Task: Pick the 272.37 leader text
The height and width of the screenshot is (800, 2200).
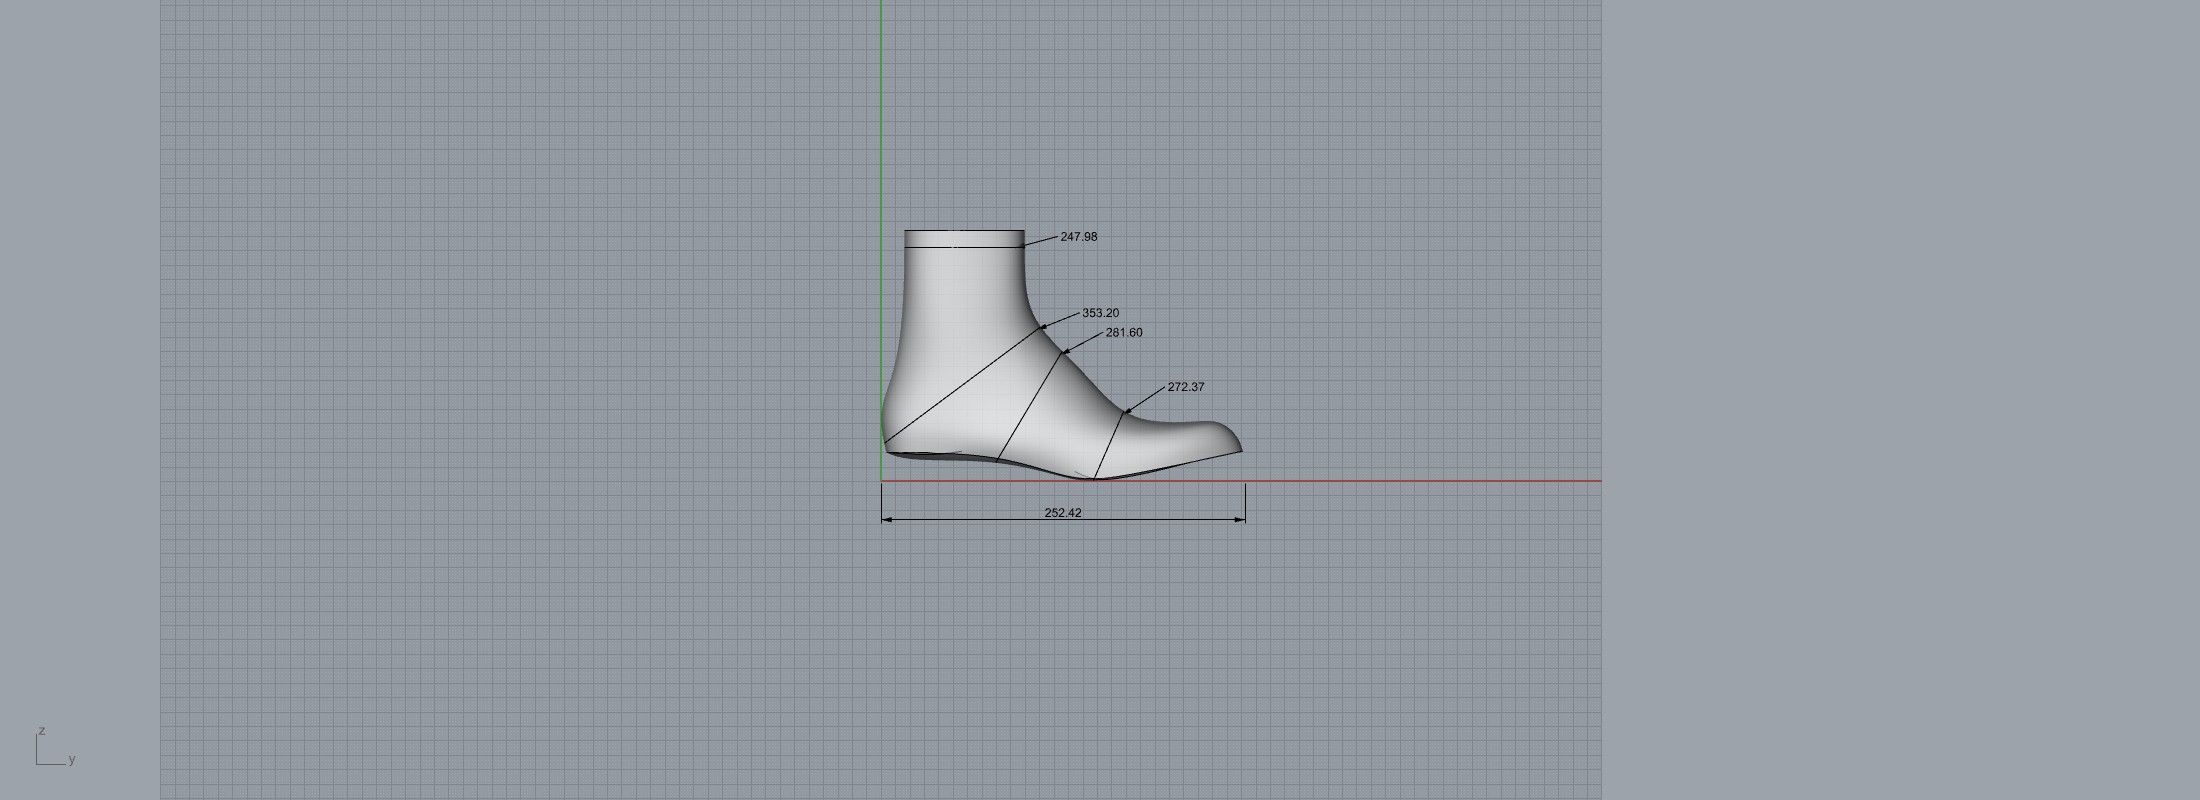Action: point(1185,387)
